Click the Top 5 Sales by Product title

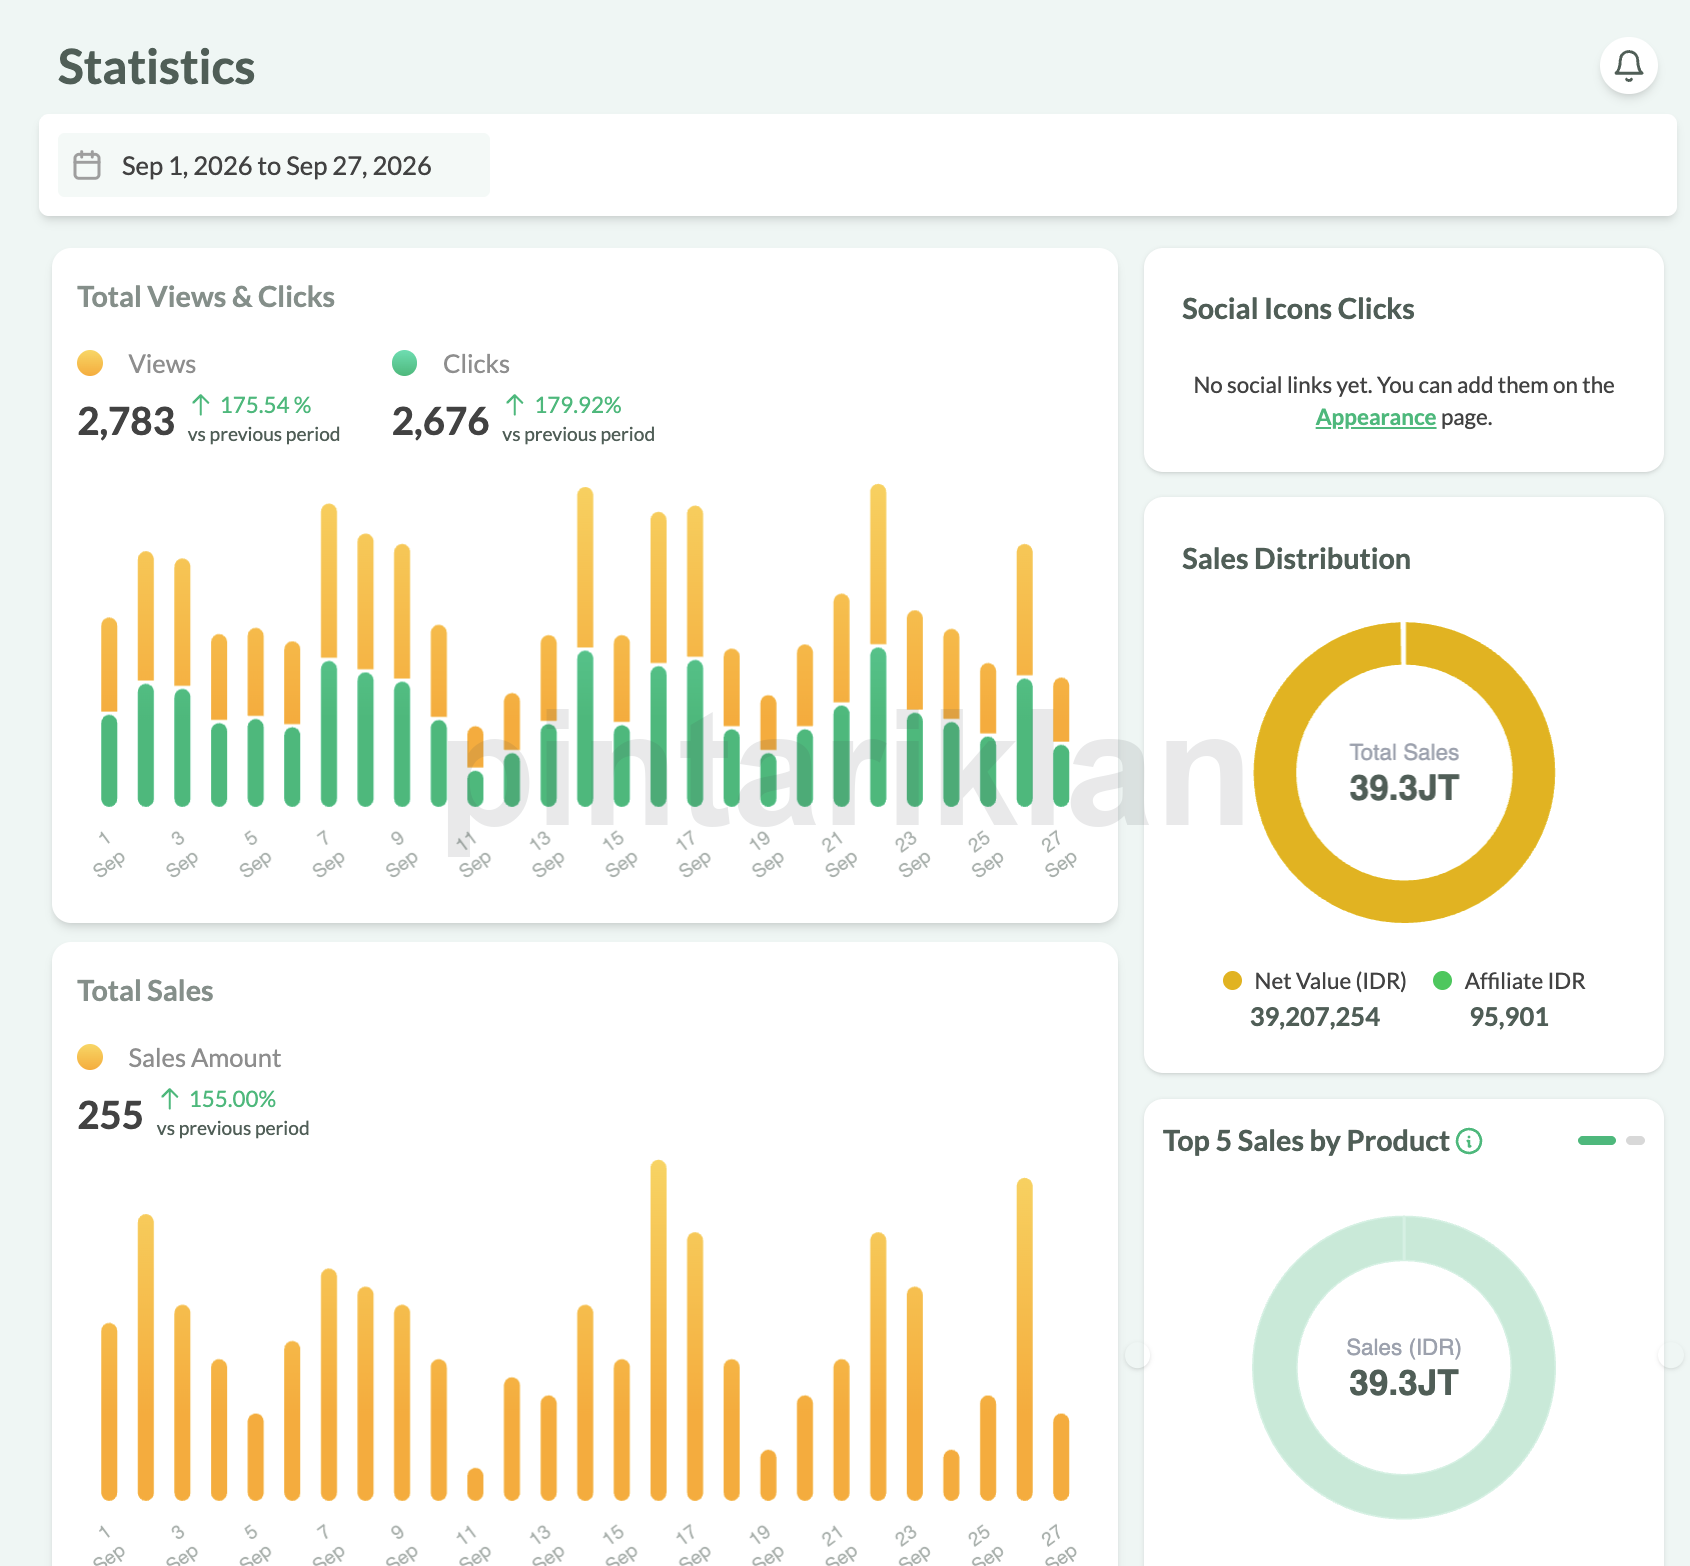1306,1141
